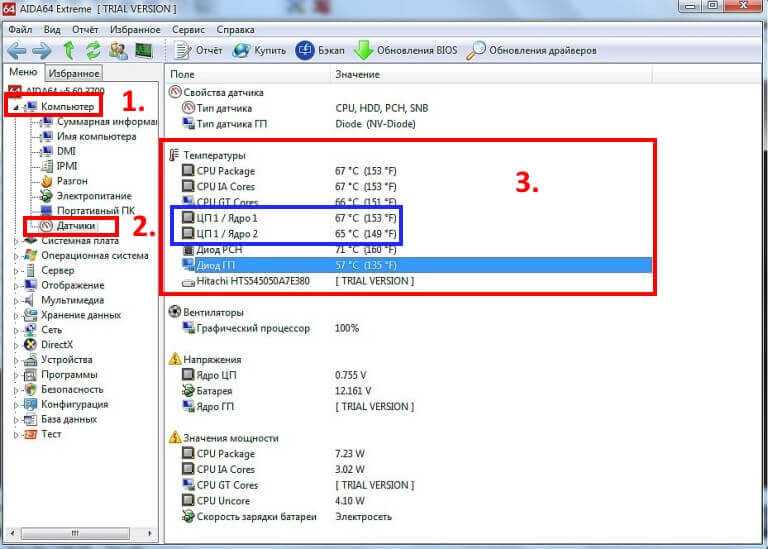Select the CPU Uncore power row

(416, 501)
